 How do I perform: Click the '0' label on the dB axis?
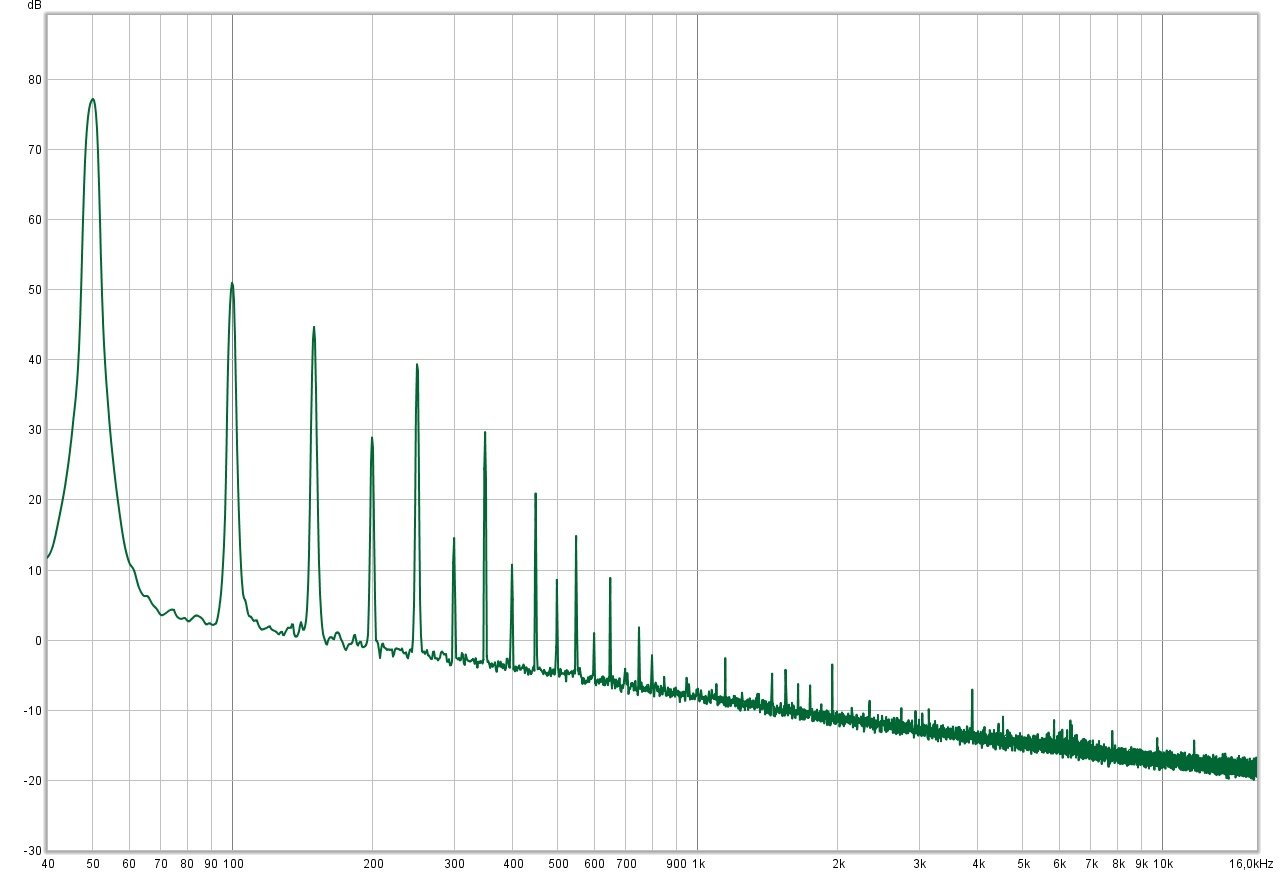(x=37, y=641)
